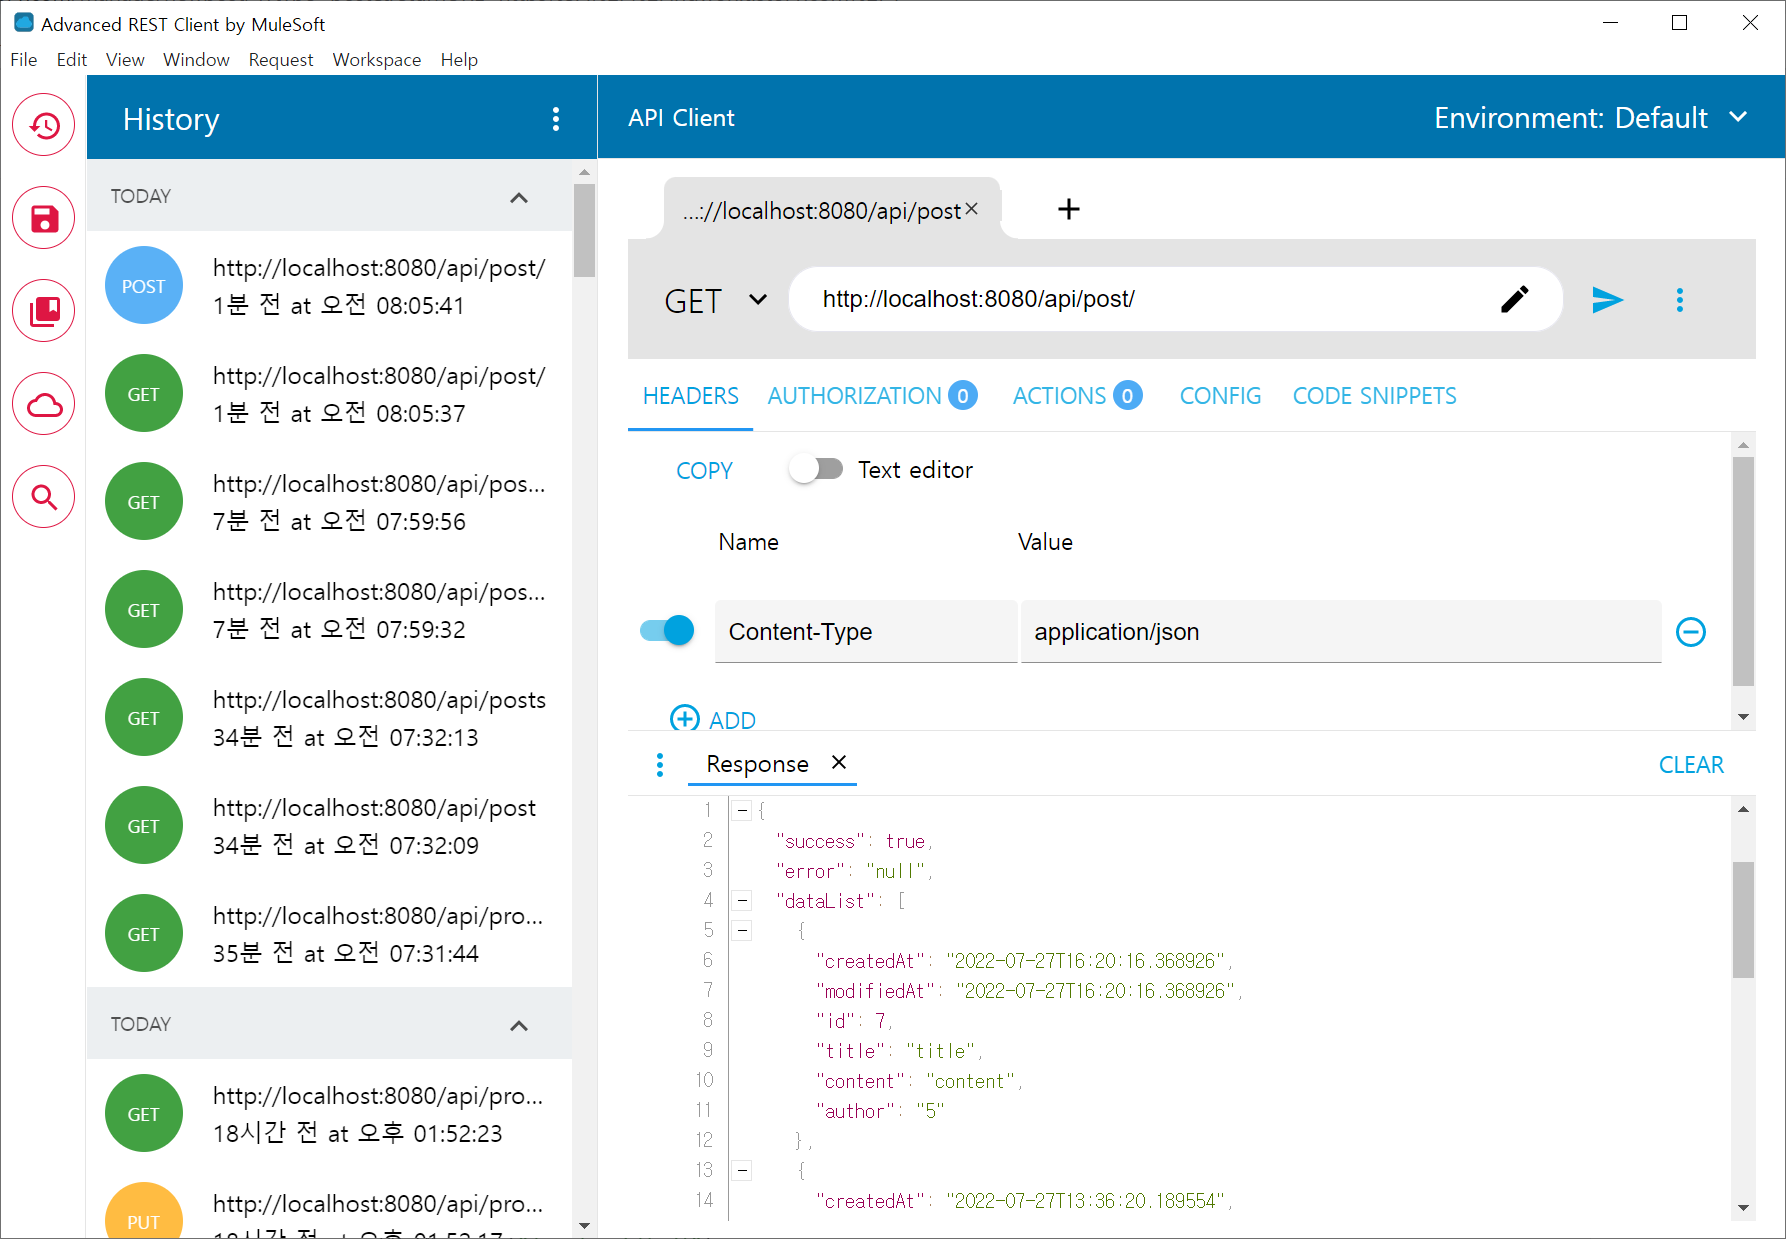Click the GET badge at 07:59:32
Screen dimensions: 1786x1239
(x=144, y=610)
